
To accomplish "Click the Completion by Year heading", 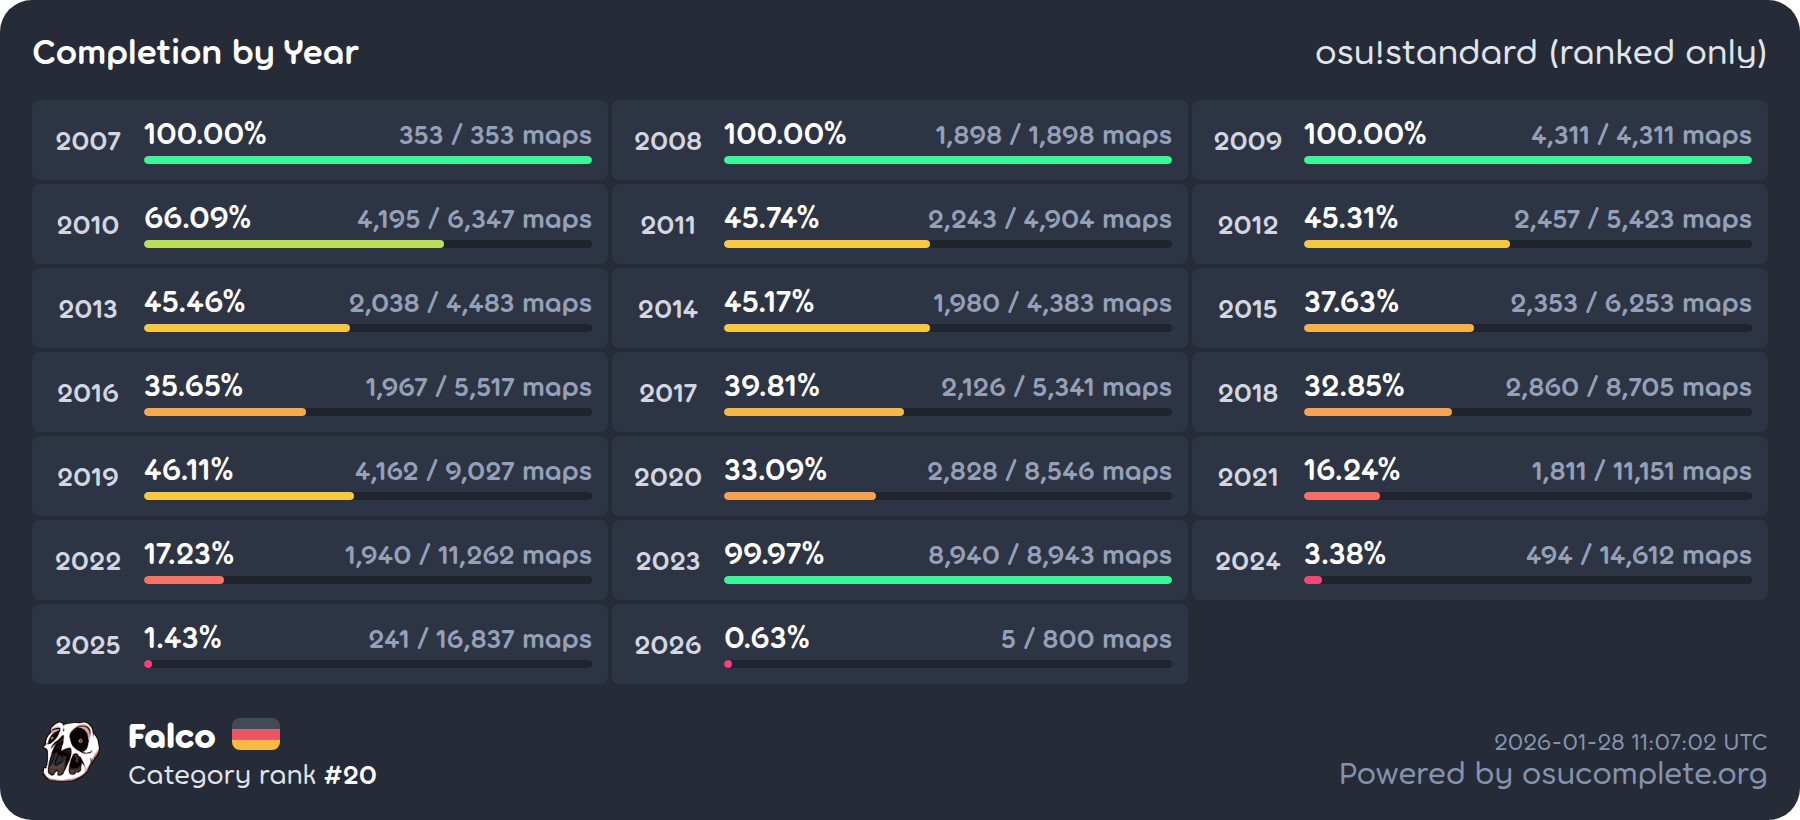I will (195, 52).
